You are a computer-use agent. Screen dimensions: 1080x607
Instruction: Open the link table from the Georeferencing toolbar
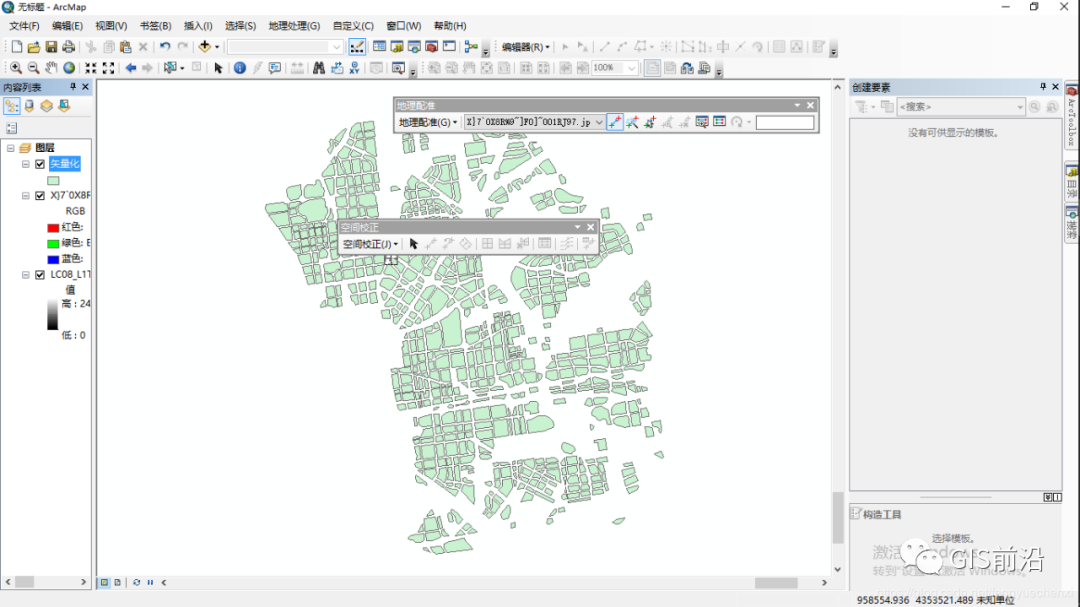[x=718, y=122]
